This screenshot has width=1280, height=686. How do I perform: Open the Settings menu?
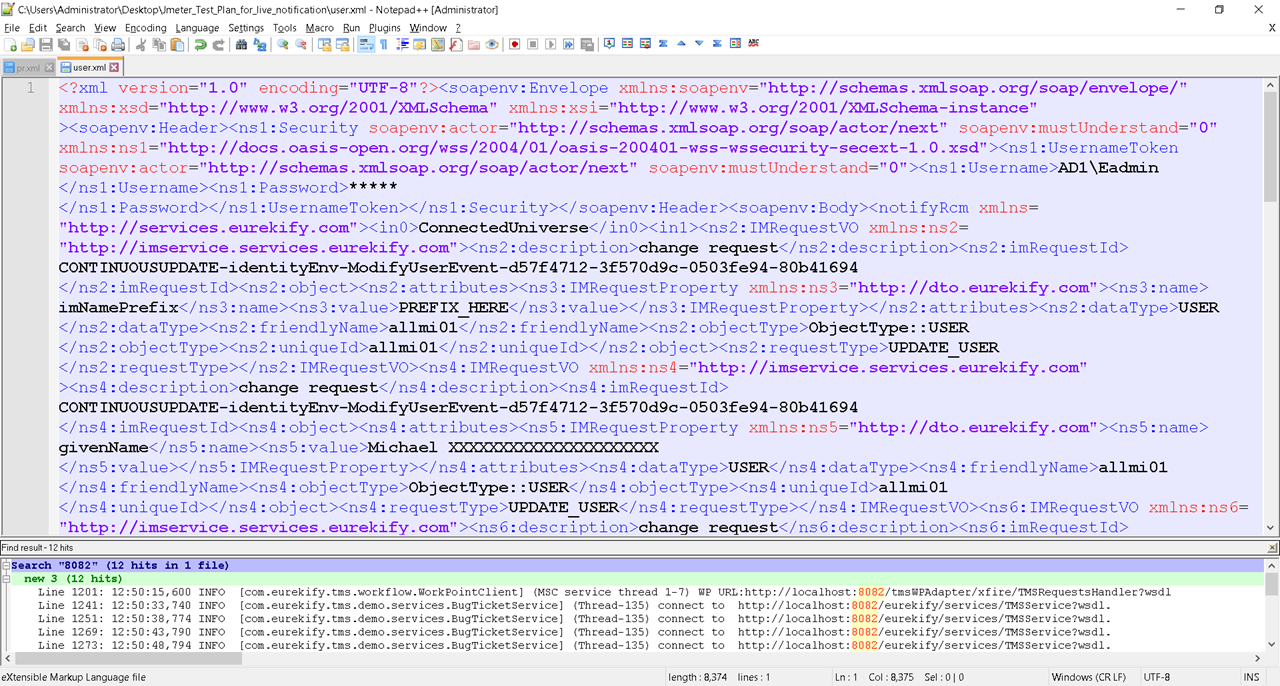click(246, 28)
